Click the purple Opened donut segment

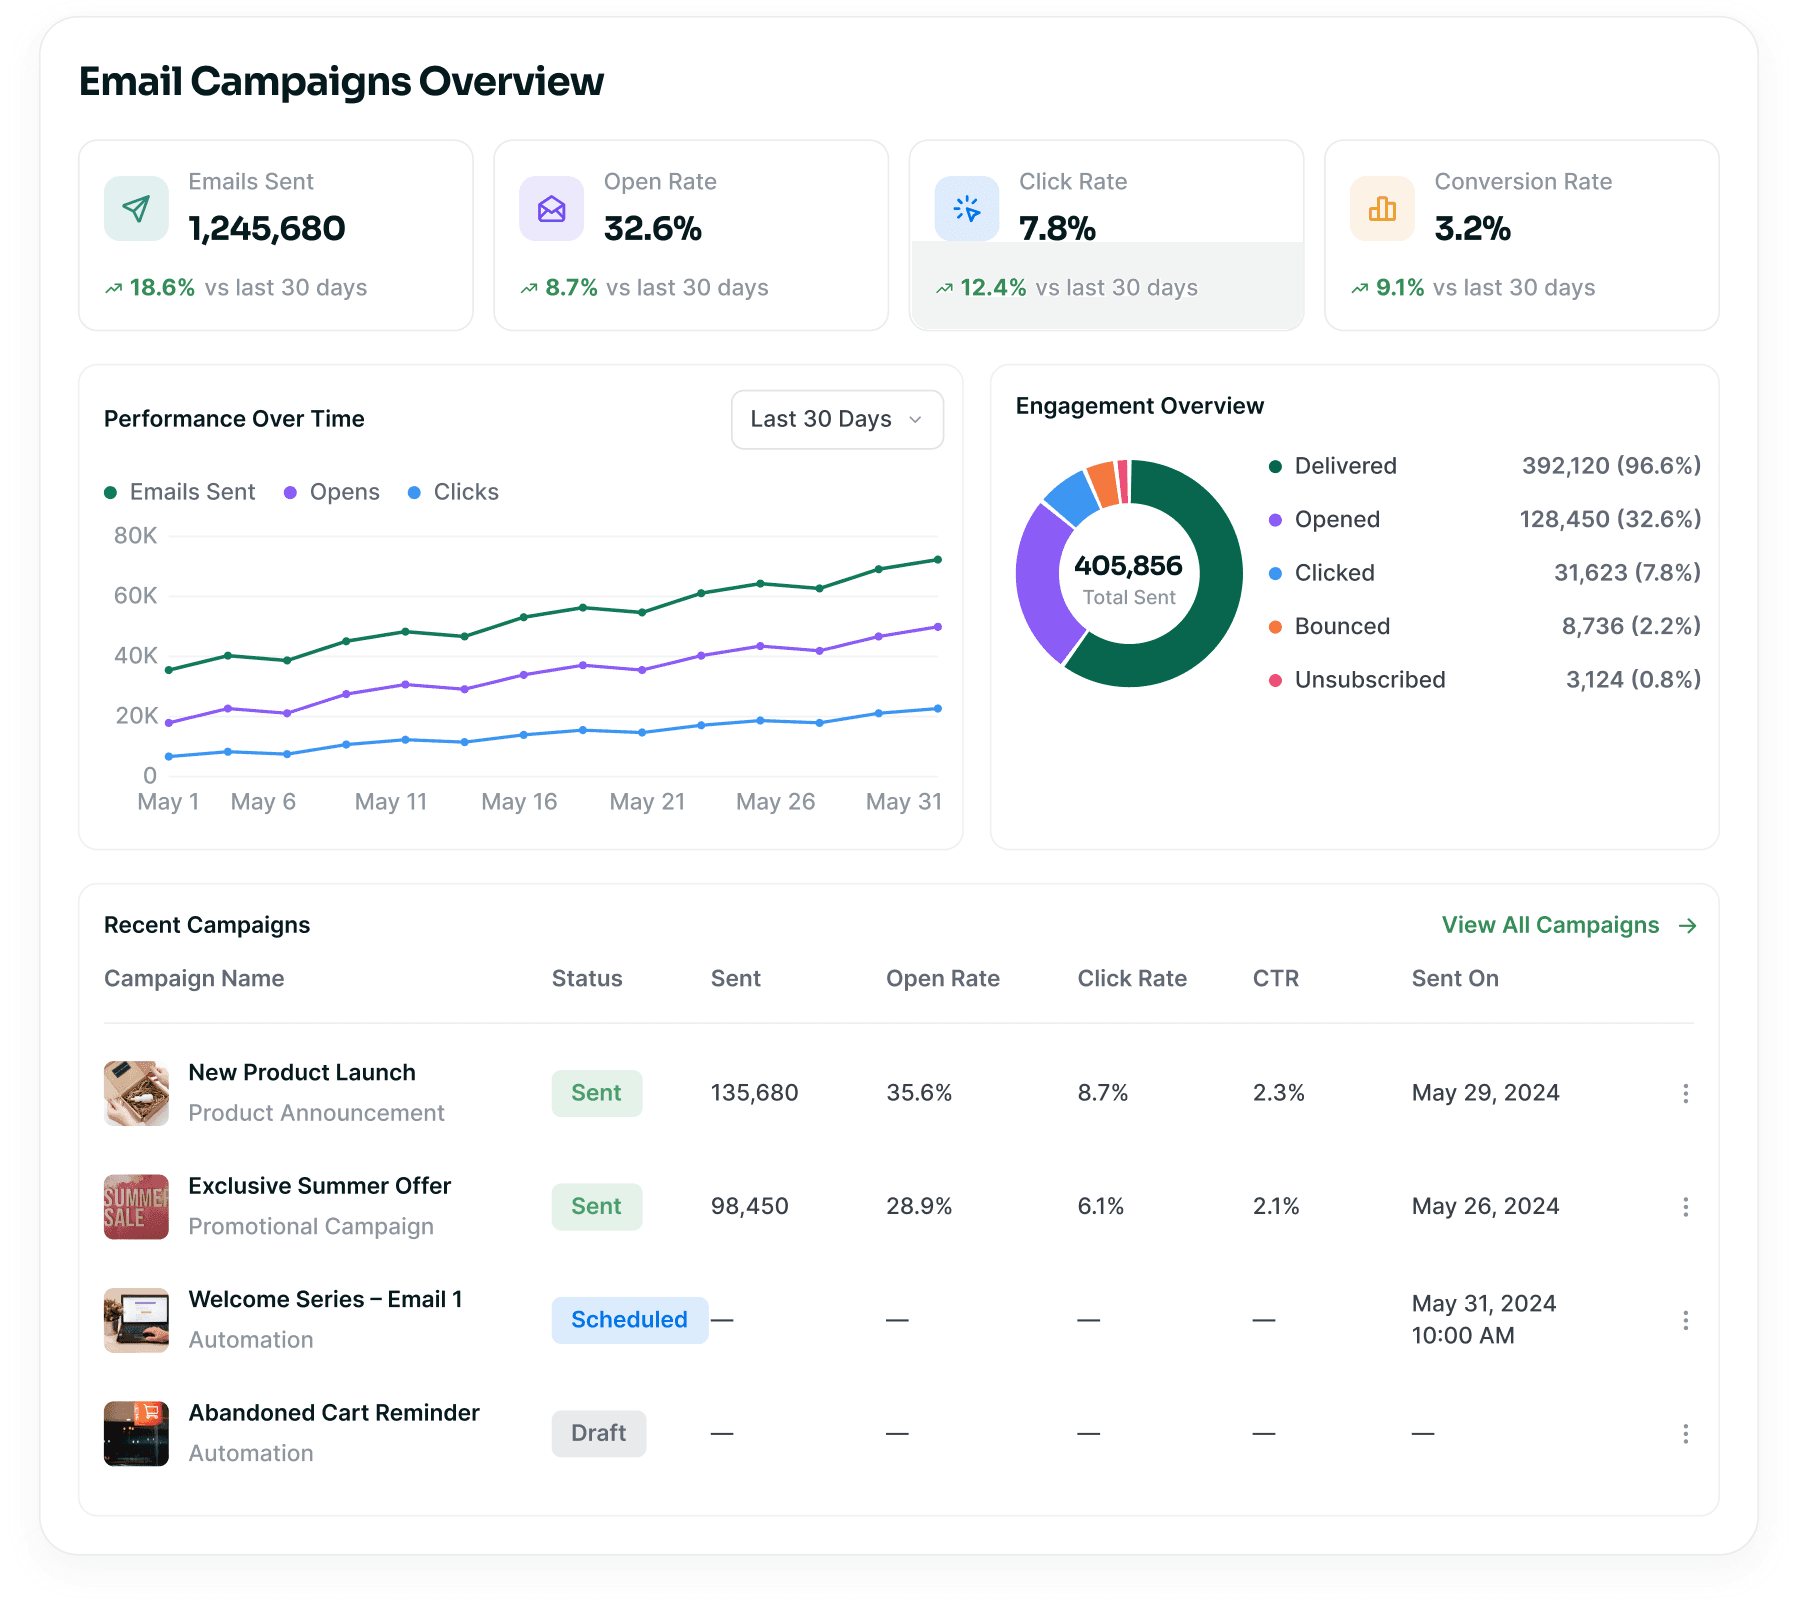1041,585
